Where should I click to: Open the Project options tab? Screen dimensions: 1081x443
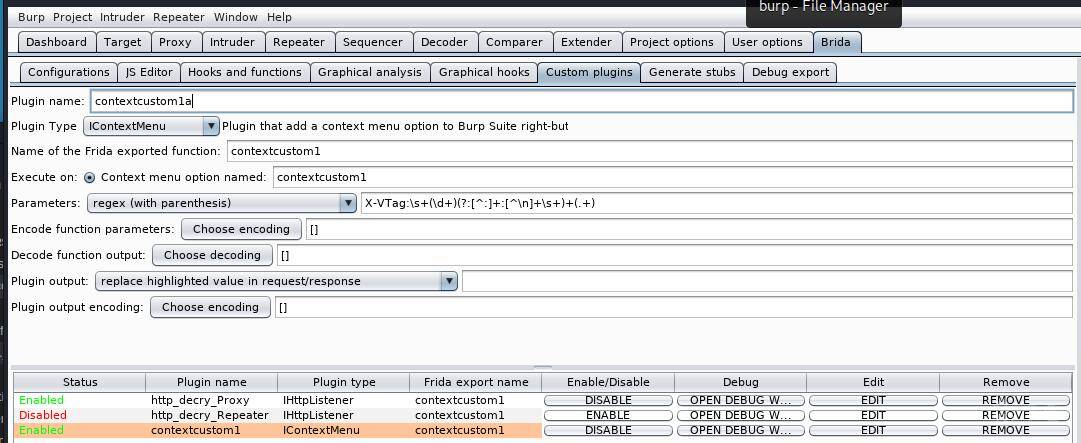pyautogui.click(x=672, y=42)
